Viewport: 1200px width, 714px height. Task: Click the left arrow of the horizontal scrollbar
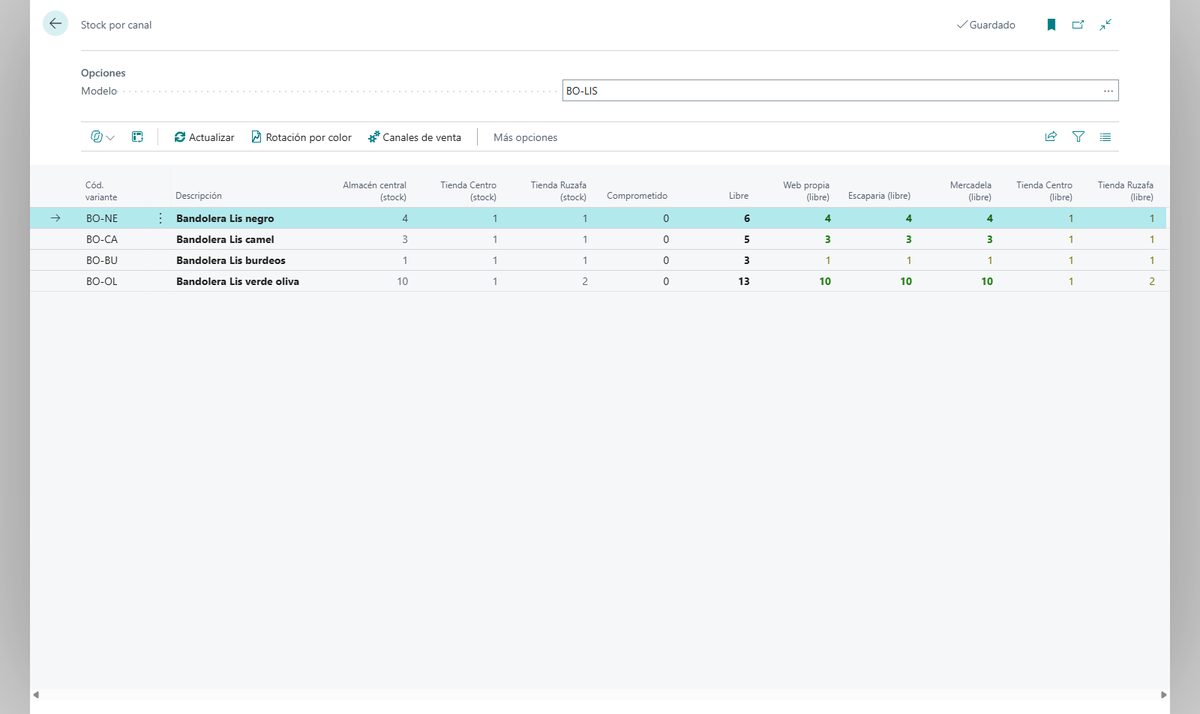(x=36, y=695)
